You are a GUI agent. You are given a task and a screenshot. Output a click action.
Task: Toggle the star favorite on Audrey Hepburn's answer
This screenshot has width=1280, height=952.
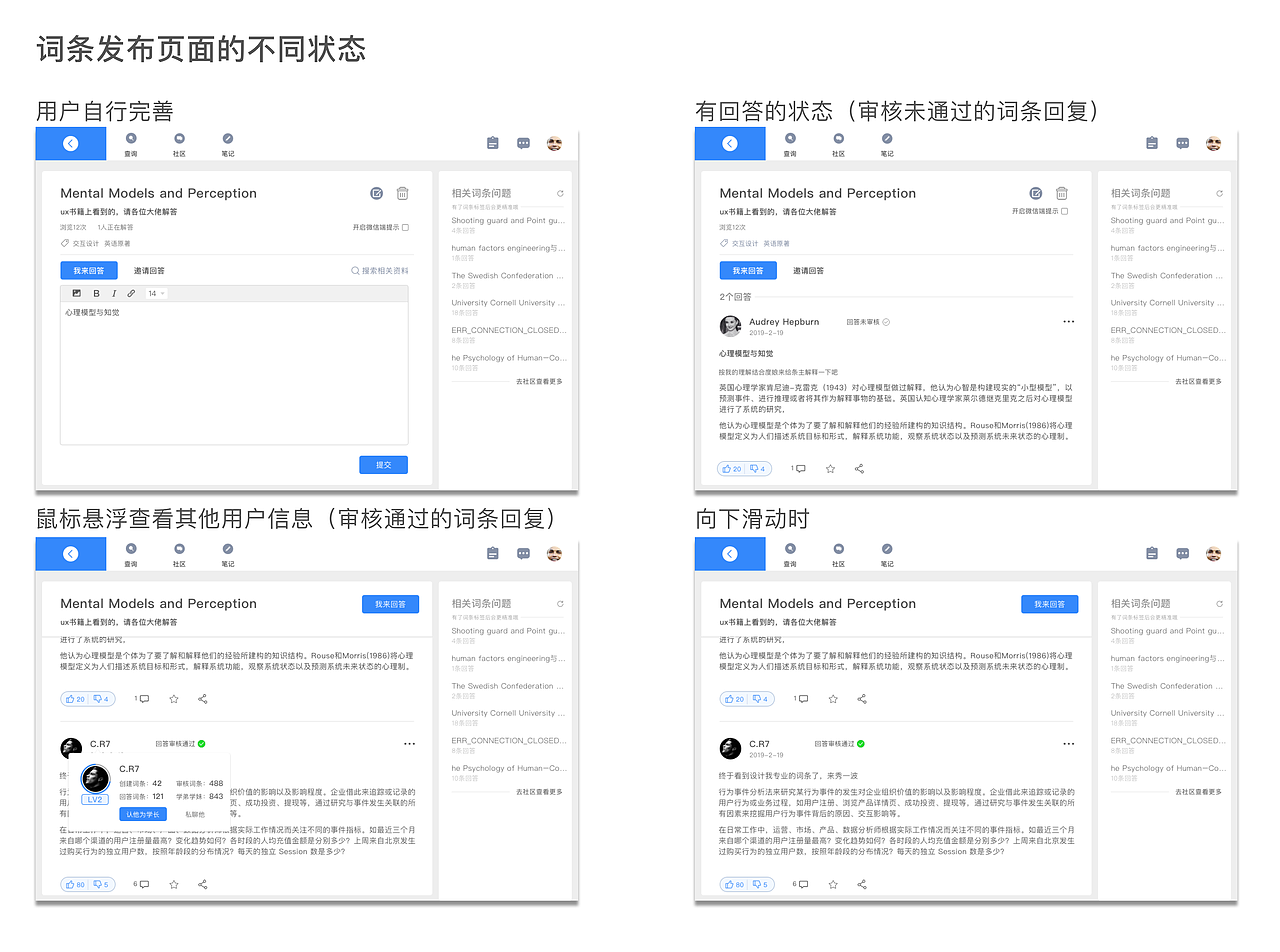pos(831,468)
